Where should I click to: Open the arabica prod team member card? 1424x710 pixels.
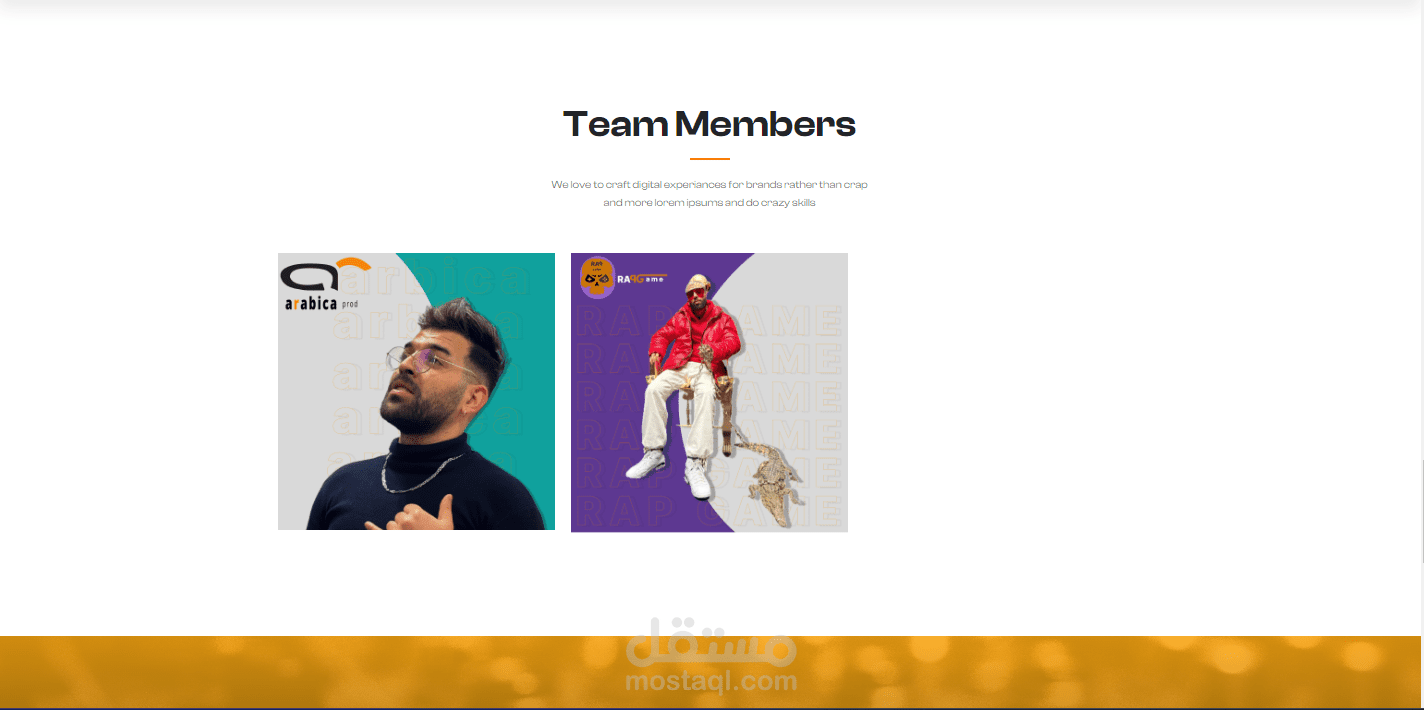416,391
